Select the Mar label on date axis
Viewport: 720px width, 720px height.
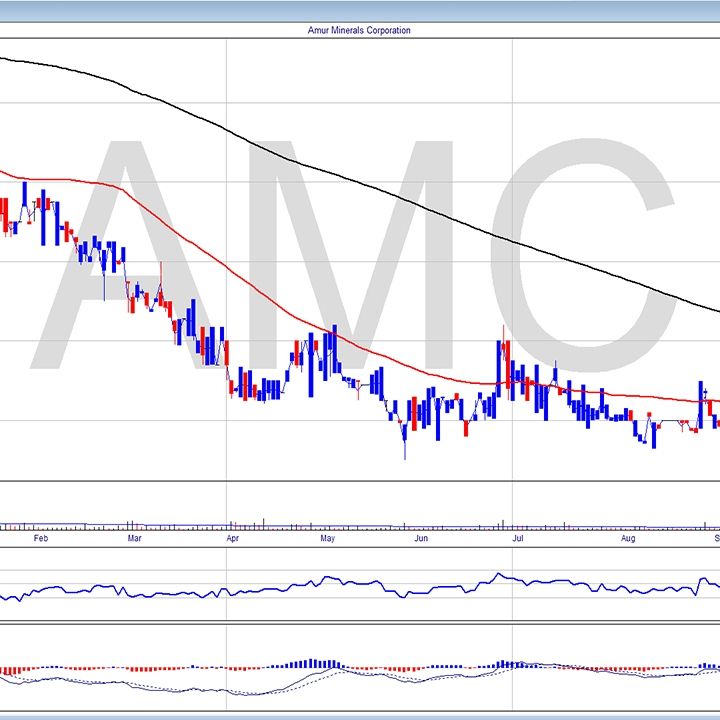click(135, 539)
